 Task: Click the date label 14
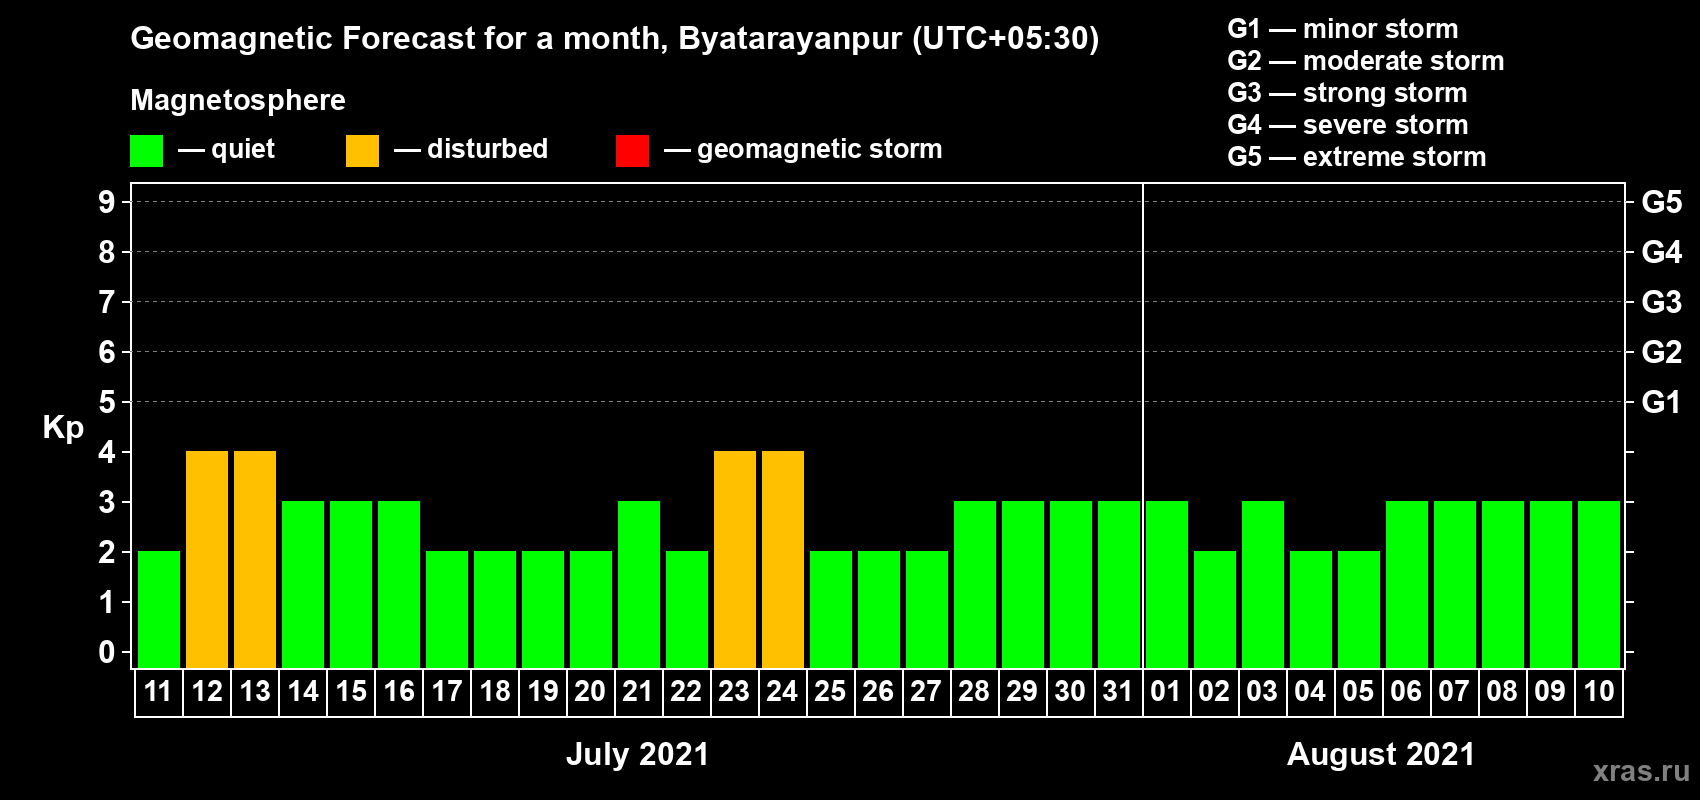tap(303, 691)
